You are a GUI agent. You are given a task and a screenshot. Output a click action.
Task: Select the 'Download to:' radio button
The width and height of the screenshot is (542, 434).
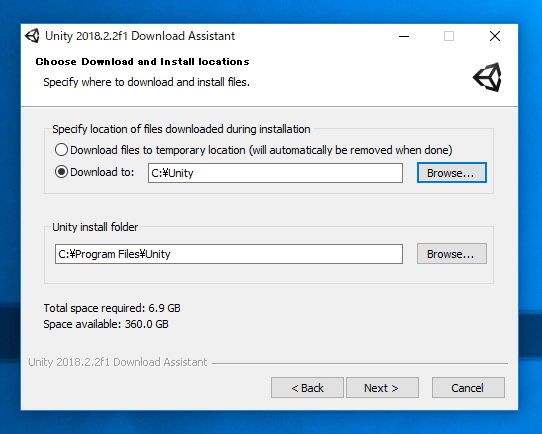tap(61, 172)
